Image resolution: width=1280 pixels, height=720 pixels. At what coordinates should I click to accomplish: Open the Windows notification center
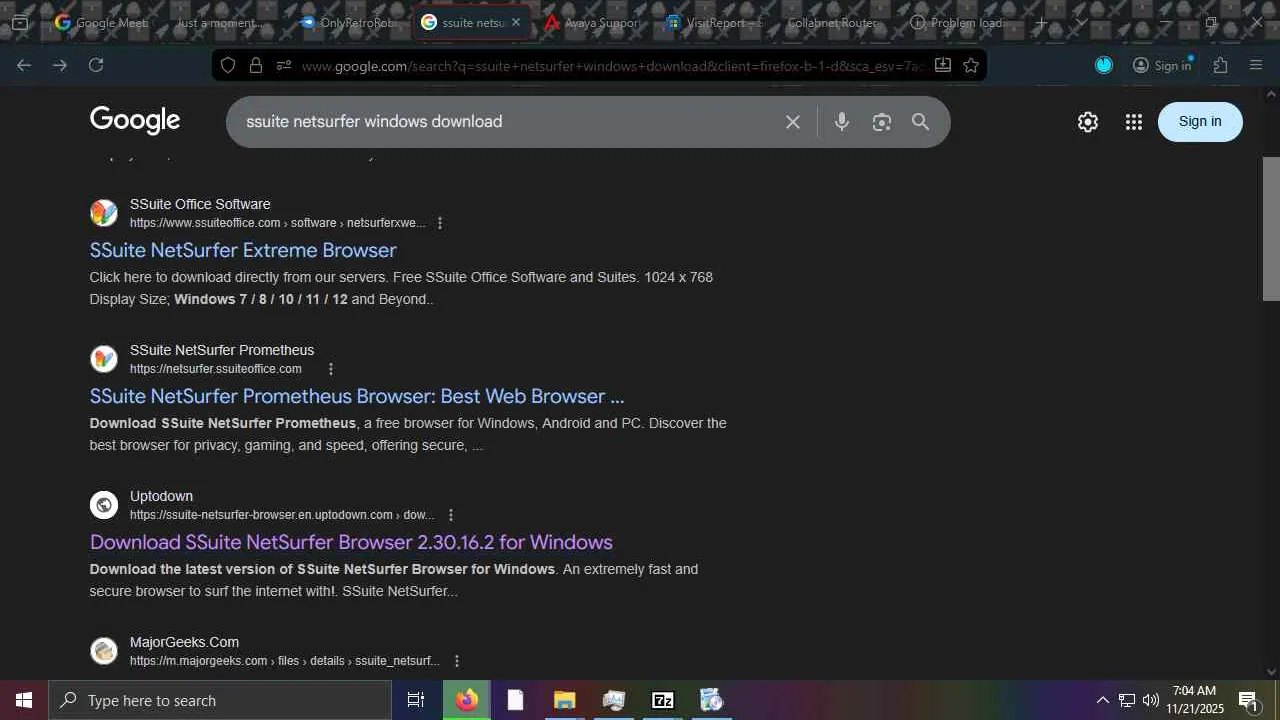pos(1248,700)
